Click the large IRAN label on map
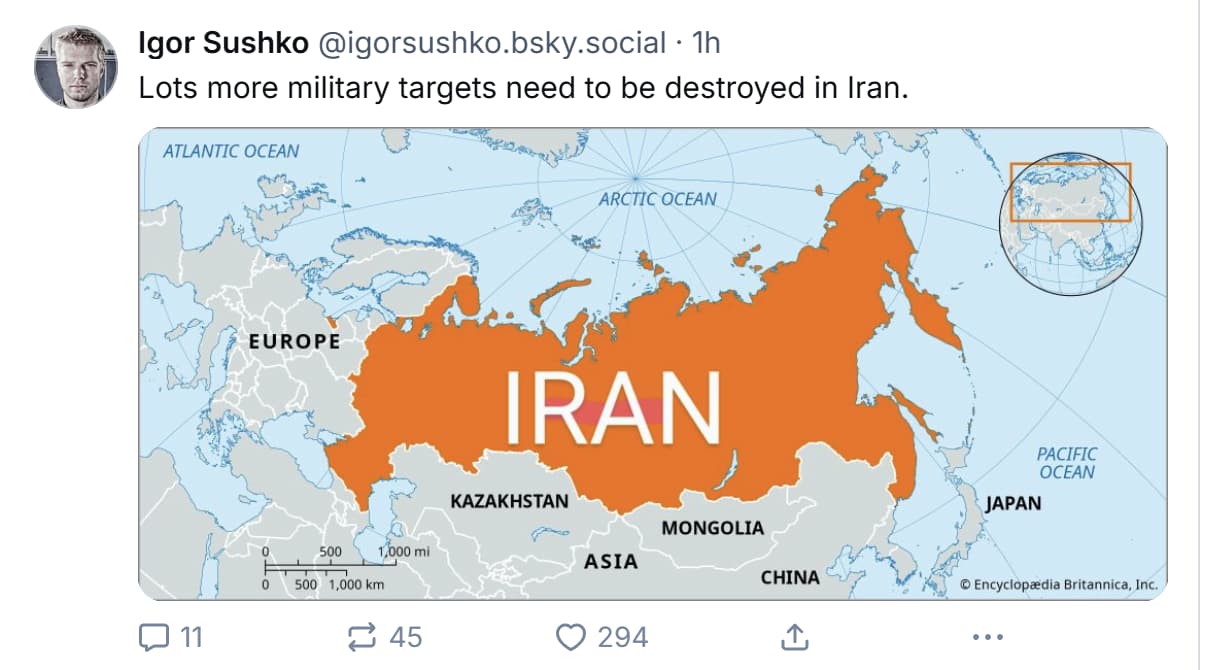The image size is (1226, 670). tap(611, 408)
